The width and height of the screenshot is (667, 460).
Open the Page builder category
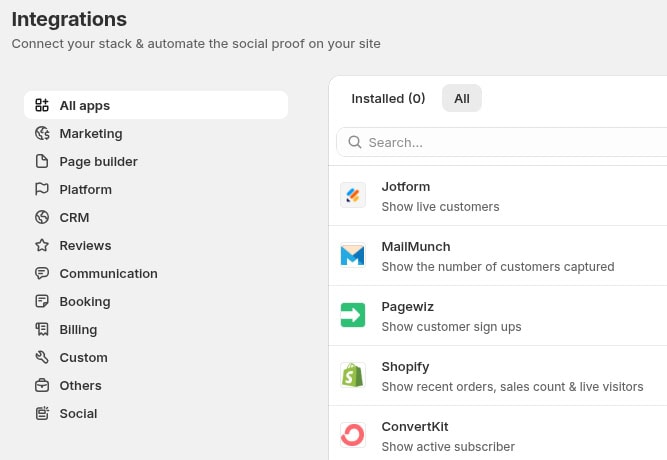pos(98,161)
